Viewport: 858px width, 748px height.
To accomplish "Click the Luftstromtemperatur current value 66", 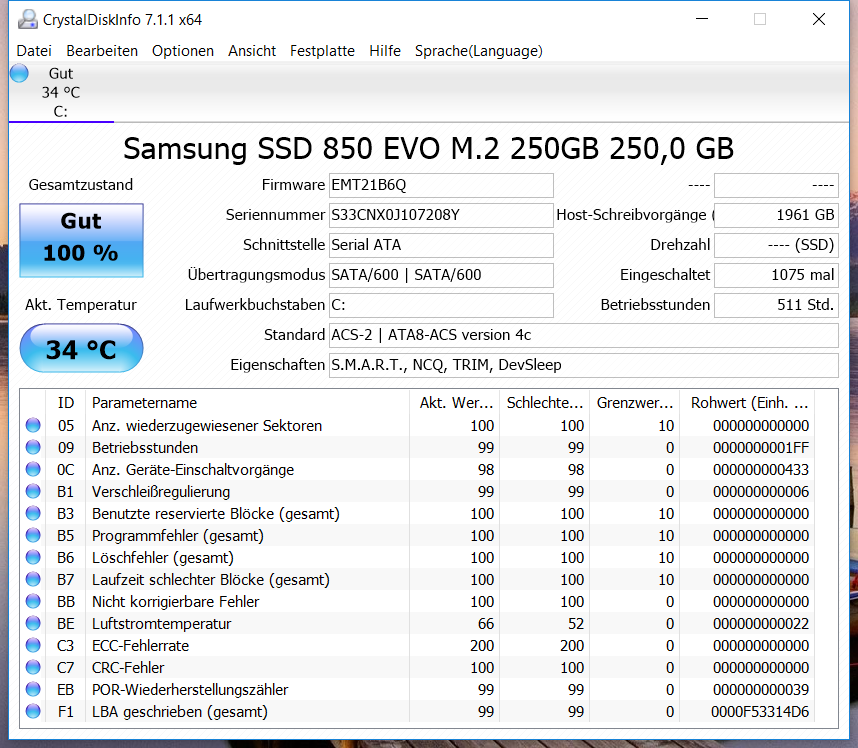I will pos(485,624).
